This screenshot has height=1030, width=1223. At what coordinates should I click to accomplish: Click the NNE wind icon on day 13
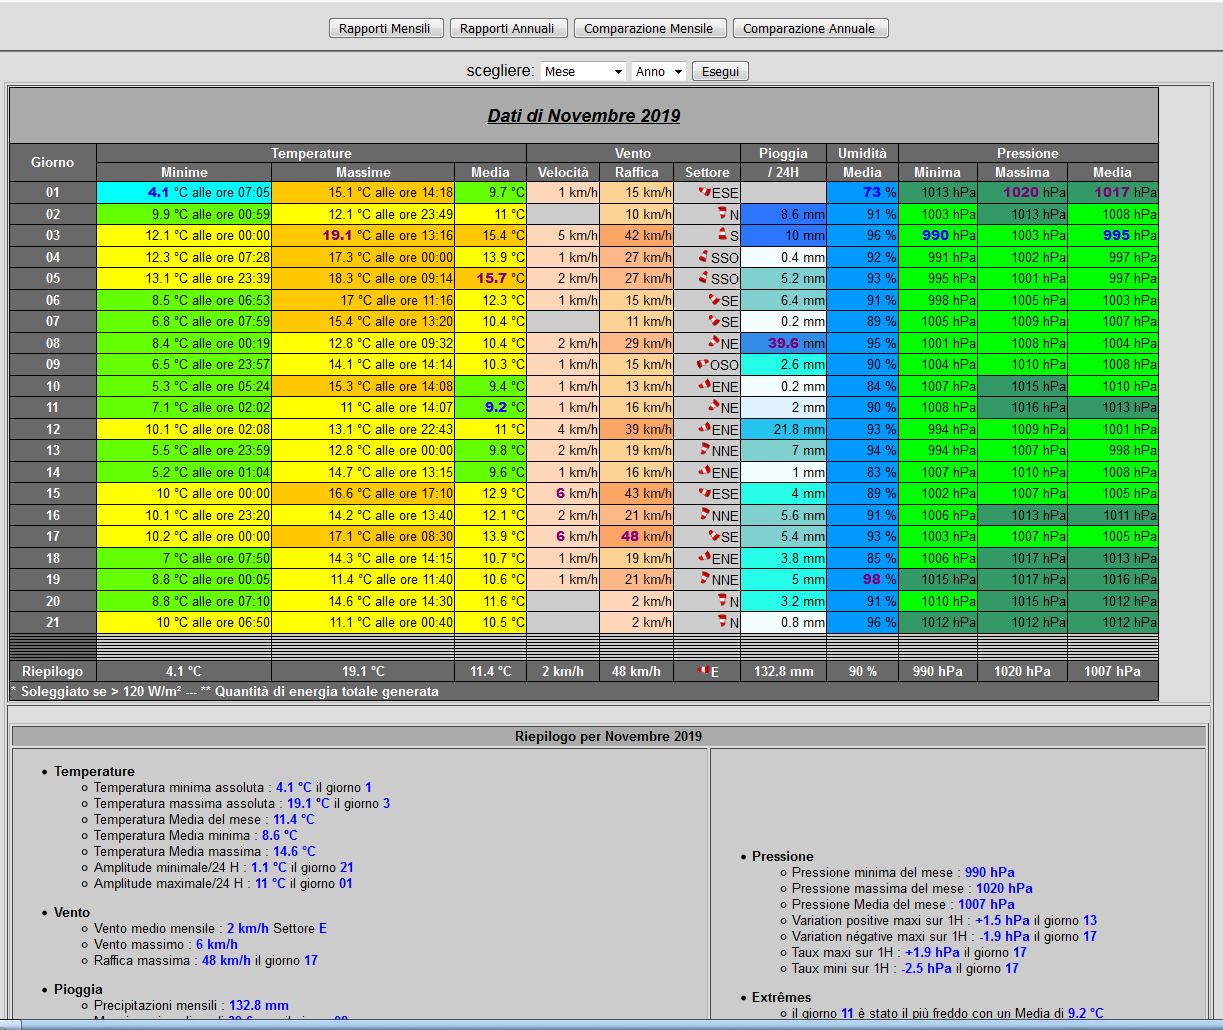[x=704, y=450]
